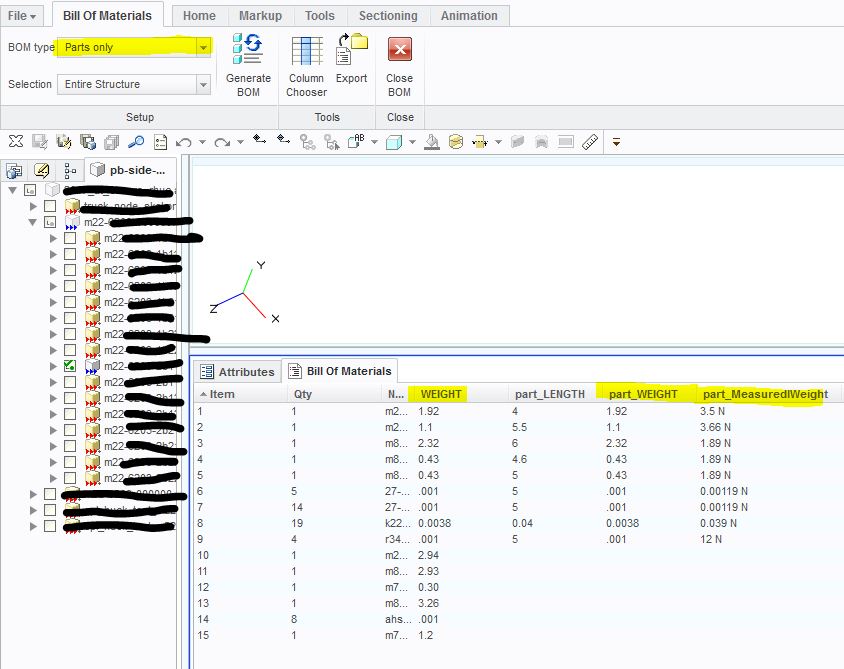844x669 pixels.
Task: Switch to the Home ribbon tab
Action: coord(199,16)
